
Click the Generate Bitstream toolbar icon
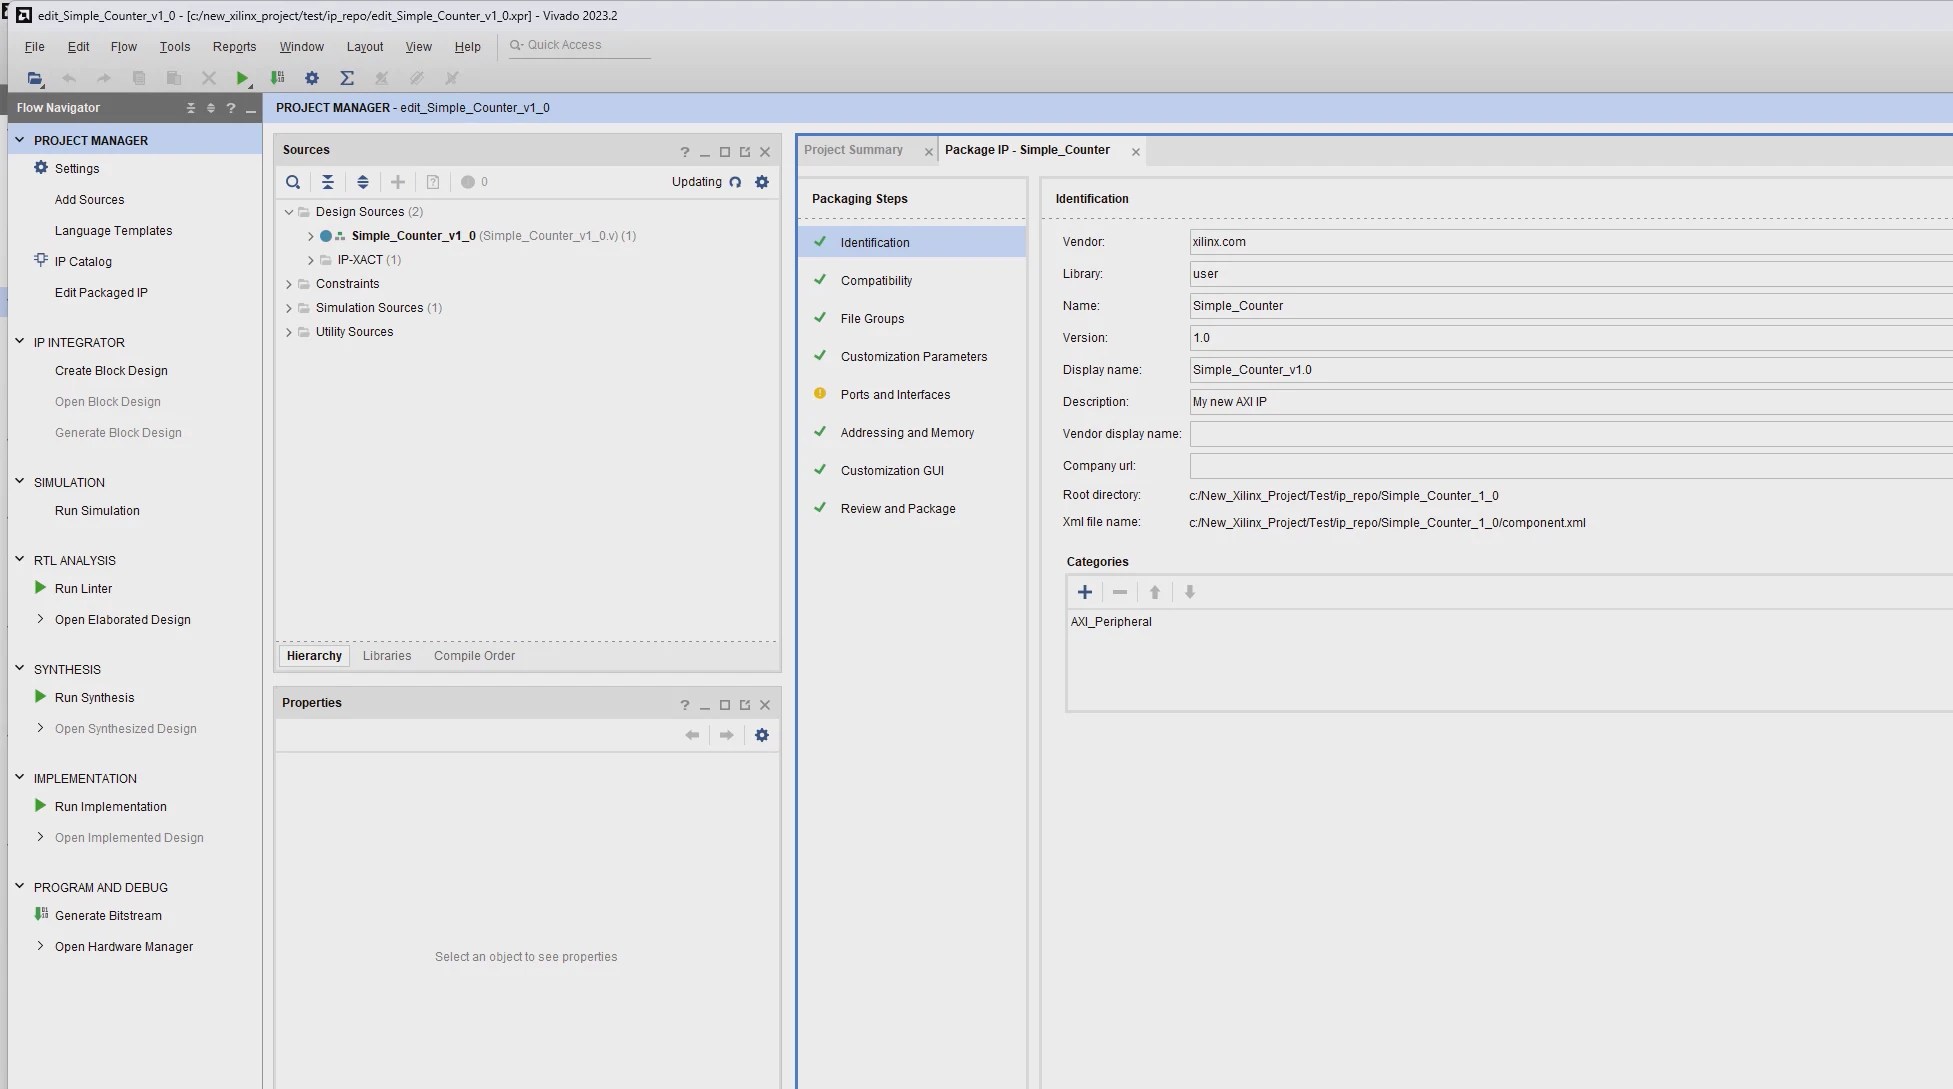click(277, 78)
